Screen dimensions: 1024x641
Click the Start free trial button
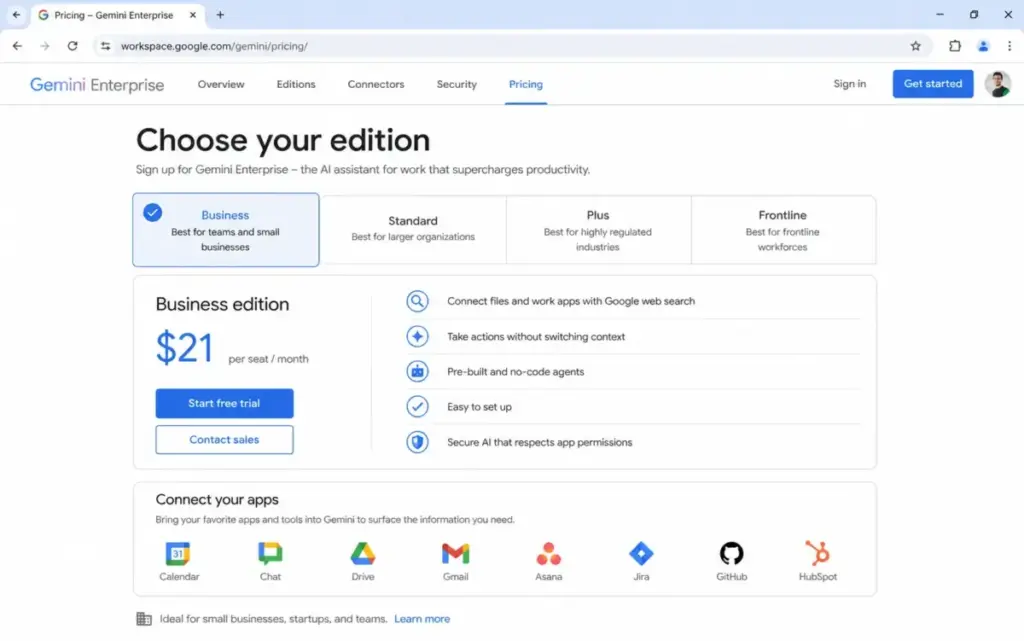point(224,403)
